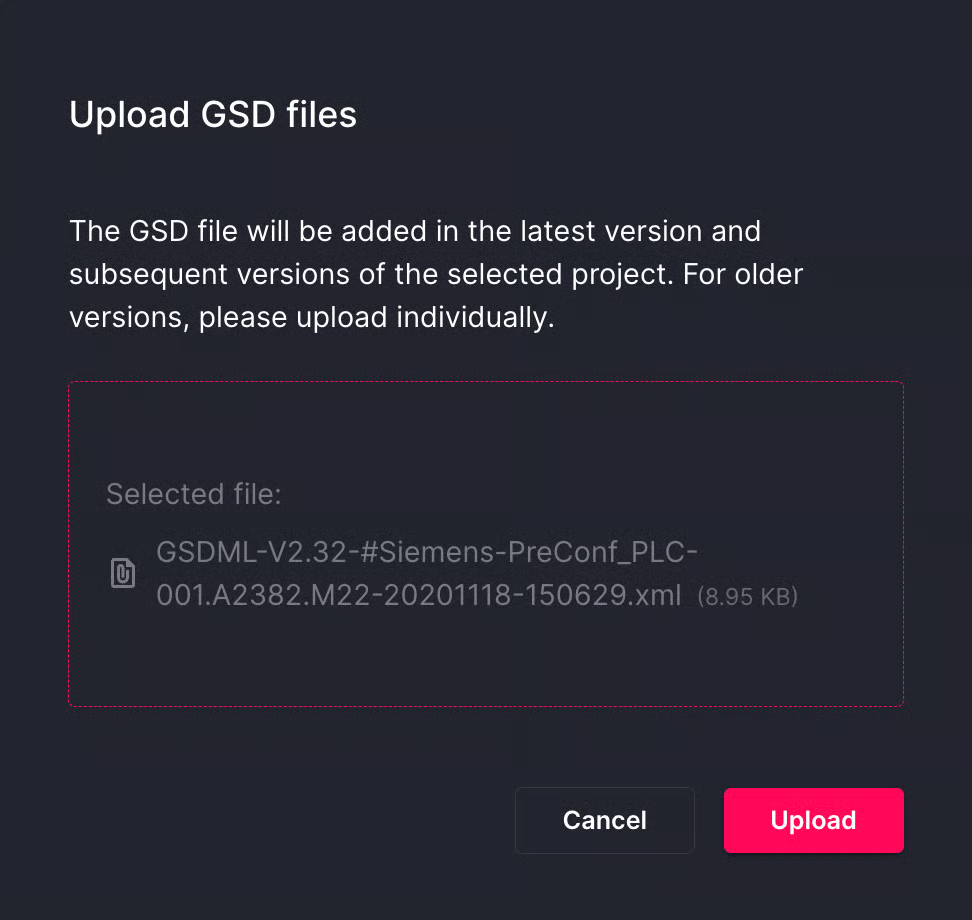This screenshot has width=972, height=920.
Task: Click the "Upload GSD files" dialog title
Action: tap(213, 115)
